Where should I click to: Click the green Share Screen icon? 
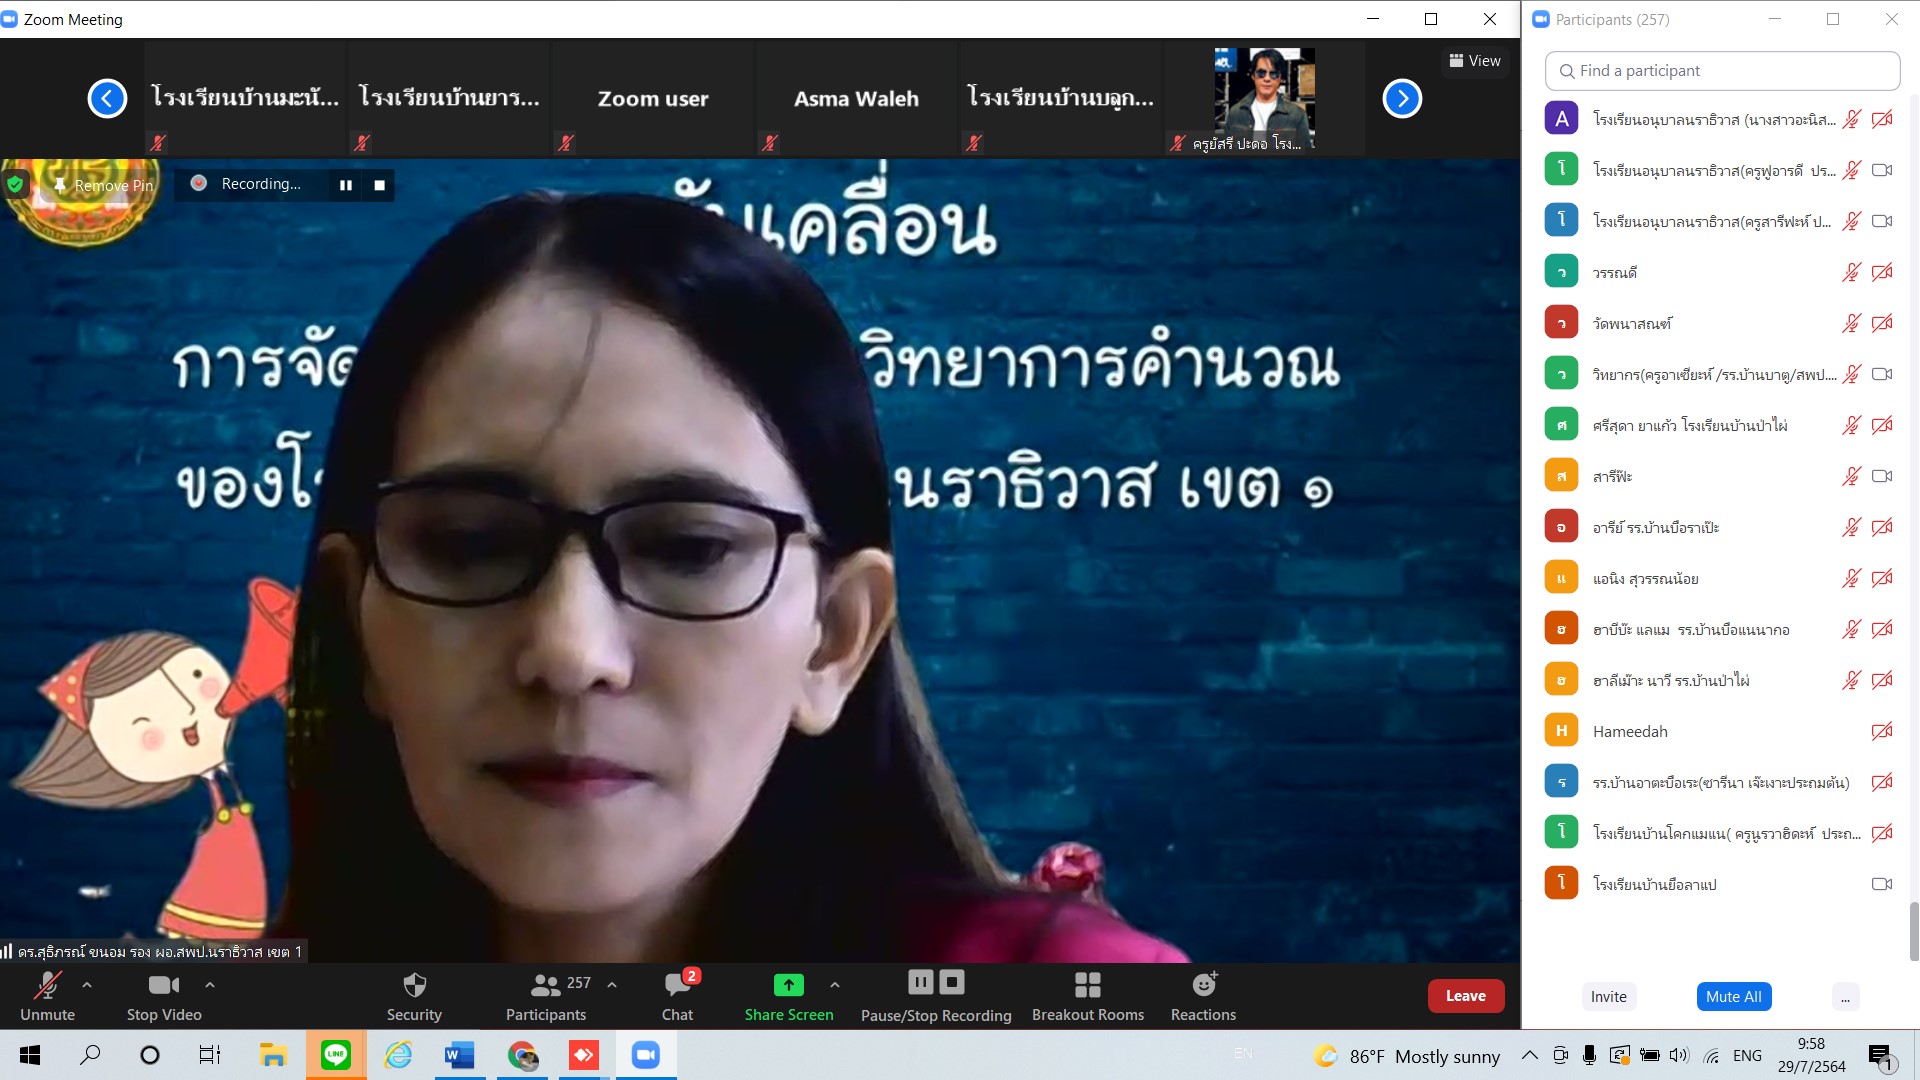point(788,986)
